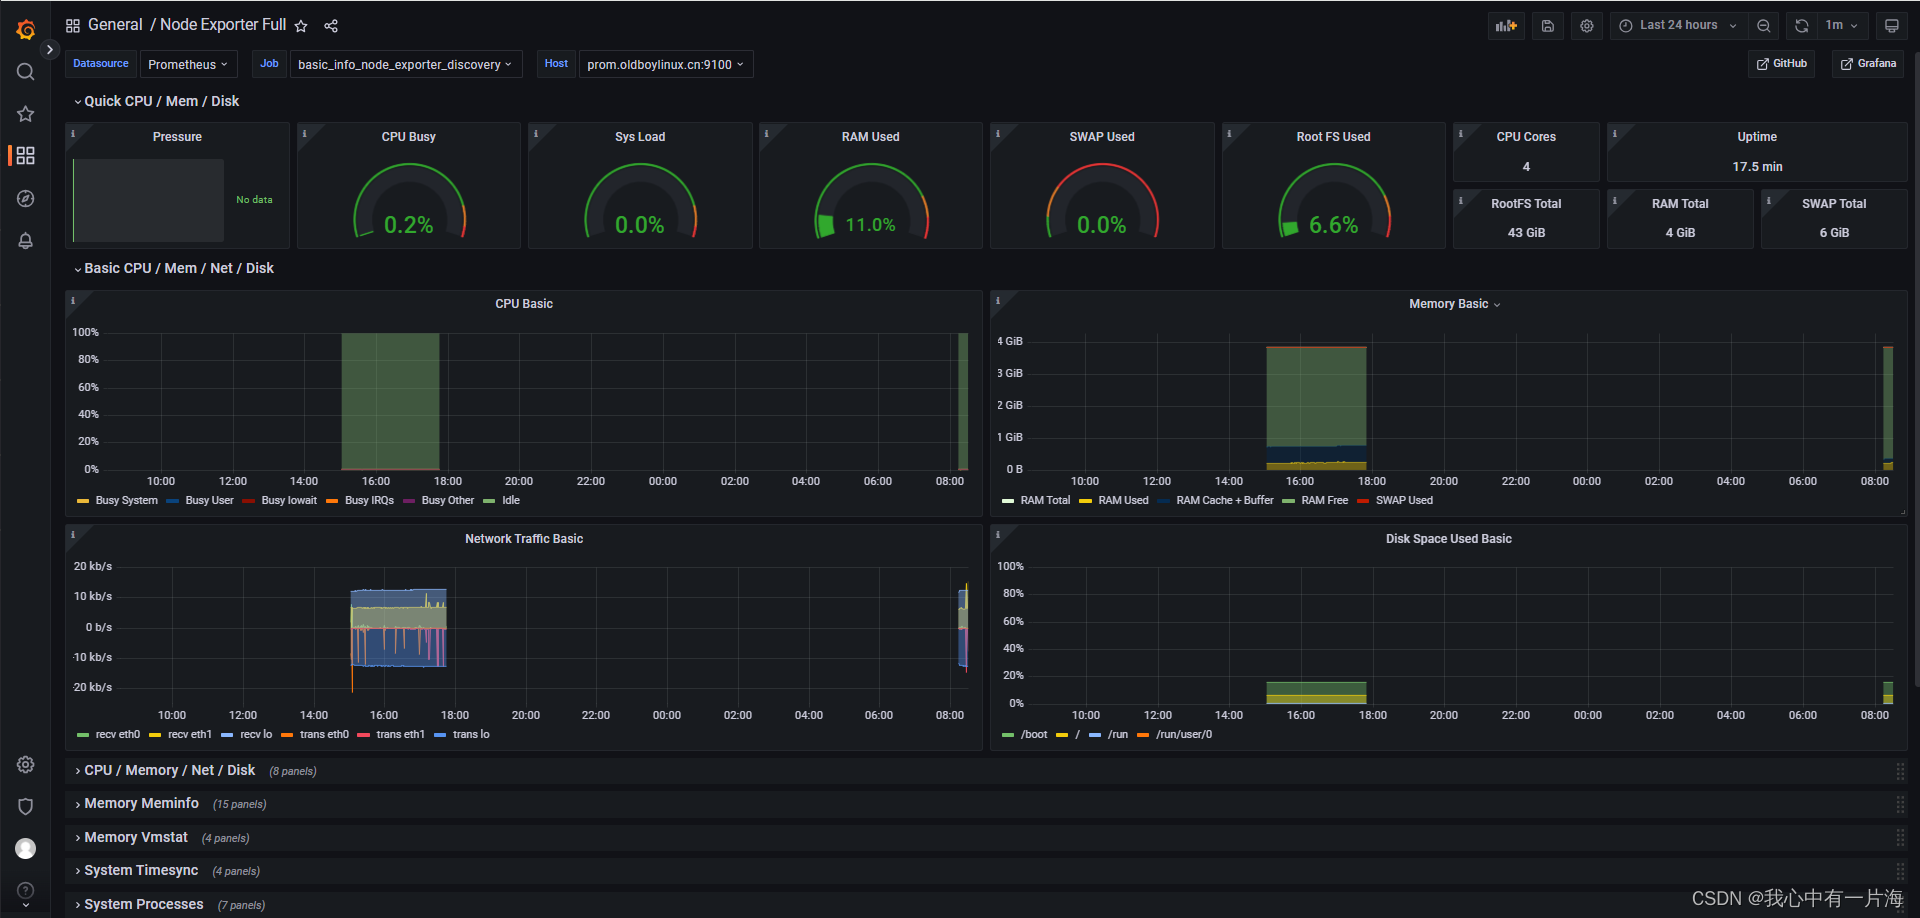The image size is (1920, 918).
Task: Open the Host prom.oldboylinux.cn:9100 dropdown
Action: click(x=665, y=65)
